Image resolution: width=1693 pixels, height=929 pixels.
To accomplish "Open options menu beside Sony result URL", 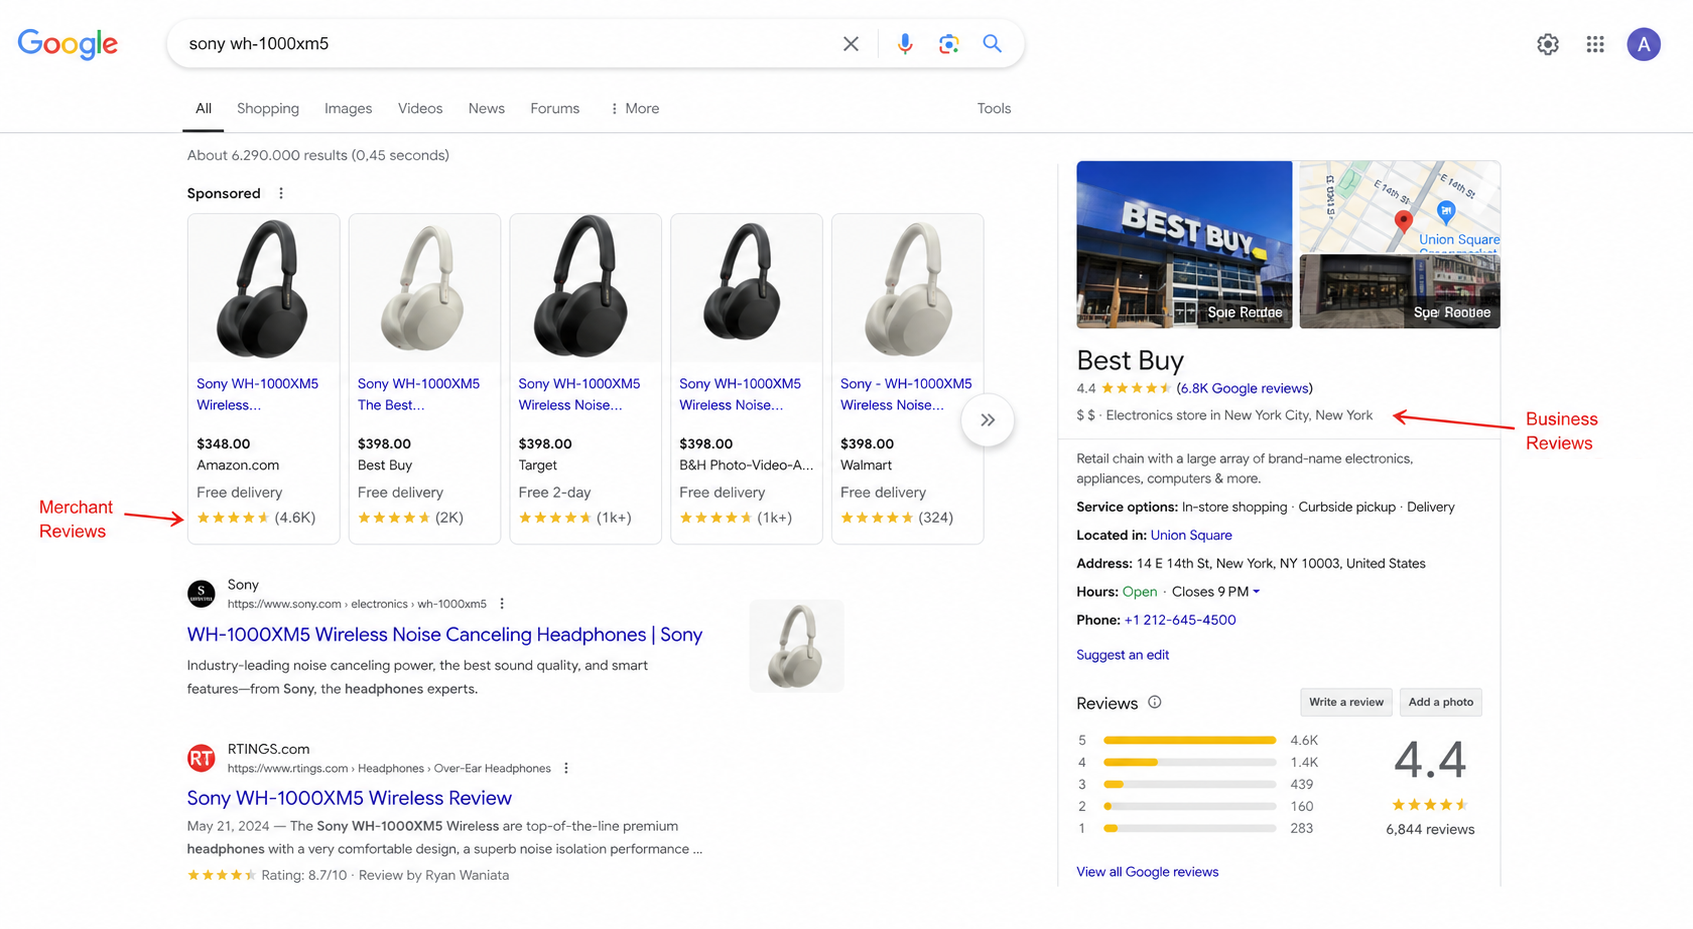I will 502,604.
